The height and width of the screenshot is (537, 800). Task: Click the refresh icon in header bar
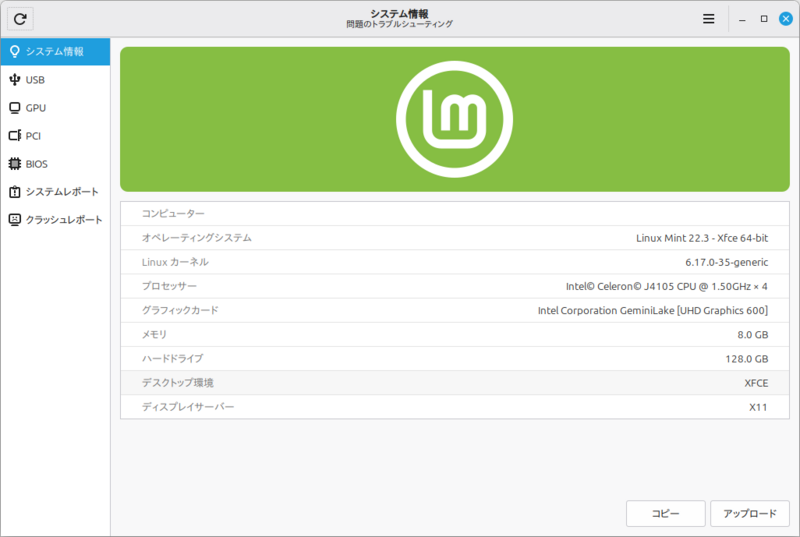pyautogui.click(x=20, y=19)
